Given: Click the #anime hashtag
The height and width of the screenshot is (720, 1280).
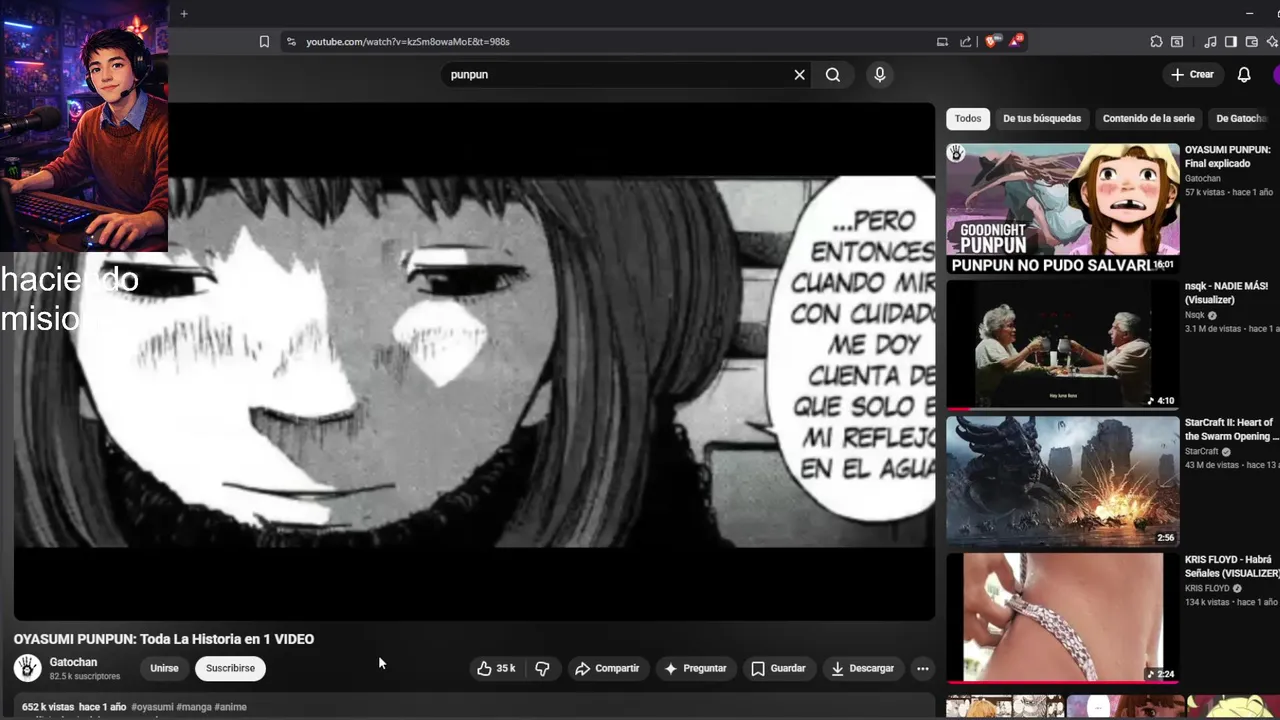Looking at the screenshot, I should 230,707.
